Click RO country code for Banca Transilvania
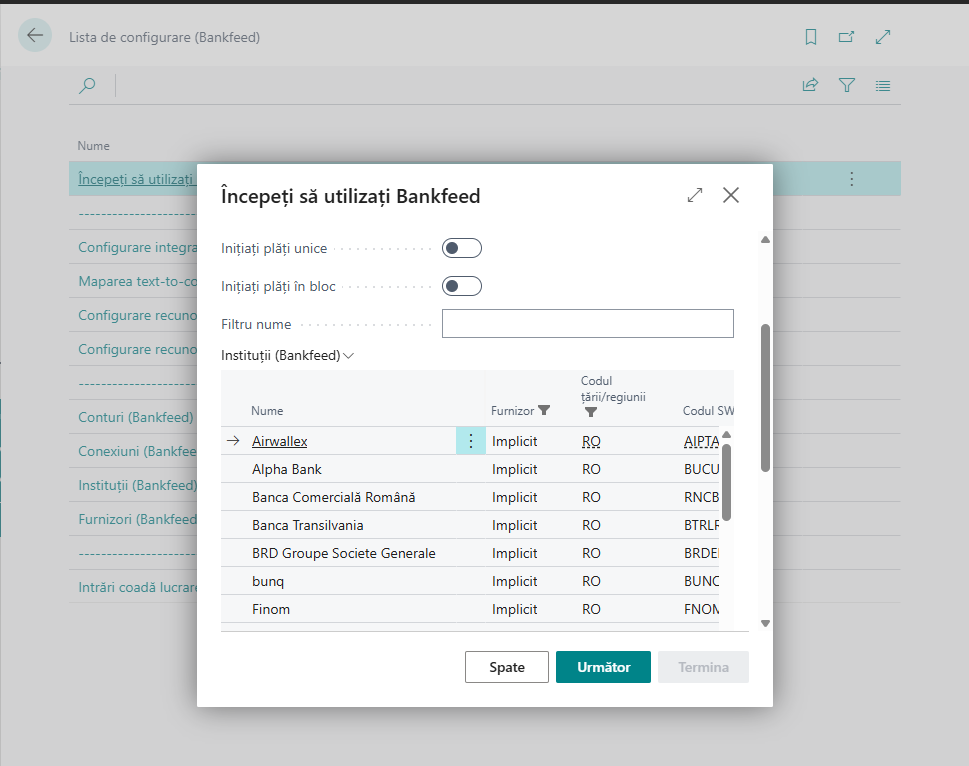Viewport: 969px width, 766px height. [591, 525]
